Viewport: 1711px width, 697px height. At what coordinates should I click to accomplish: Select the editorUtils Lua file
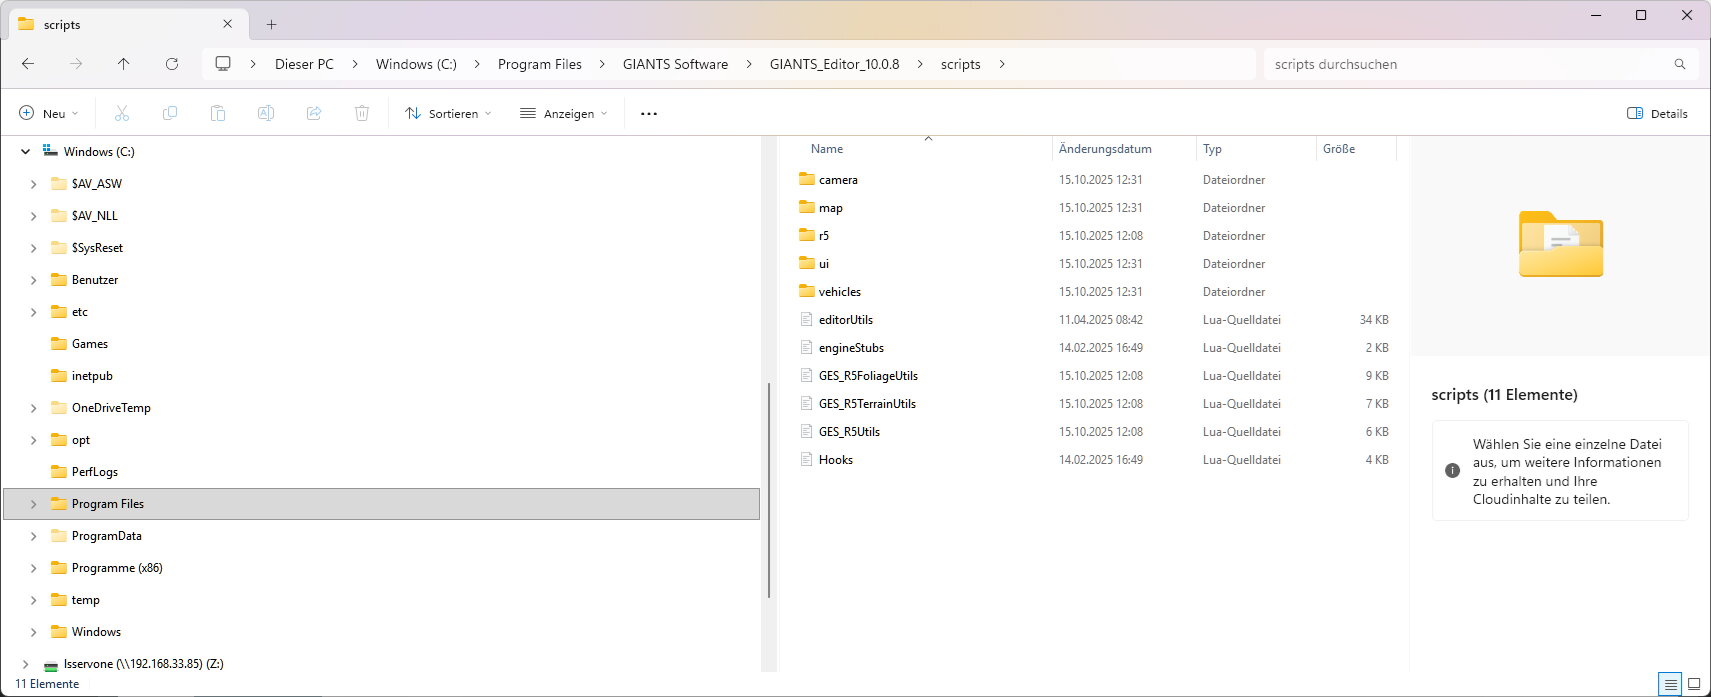845,320
